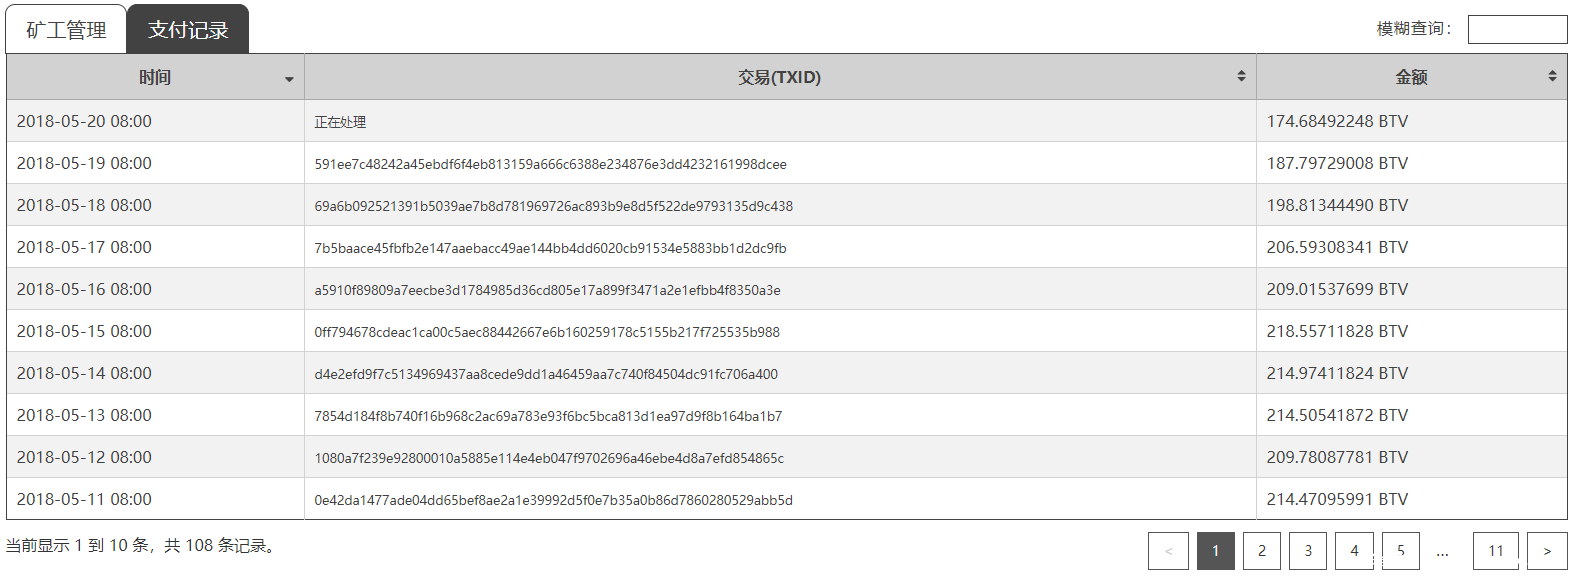Go to previous page arrow button
Viewport: 1582px width, 579px height.
coord(1168,551)
